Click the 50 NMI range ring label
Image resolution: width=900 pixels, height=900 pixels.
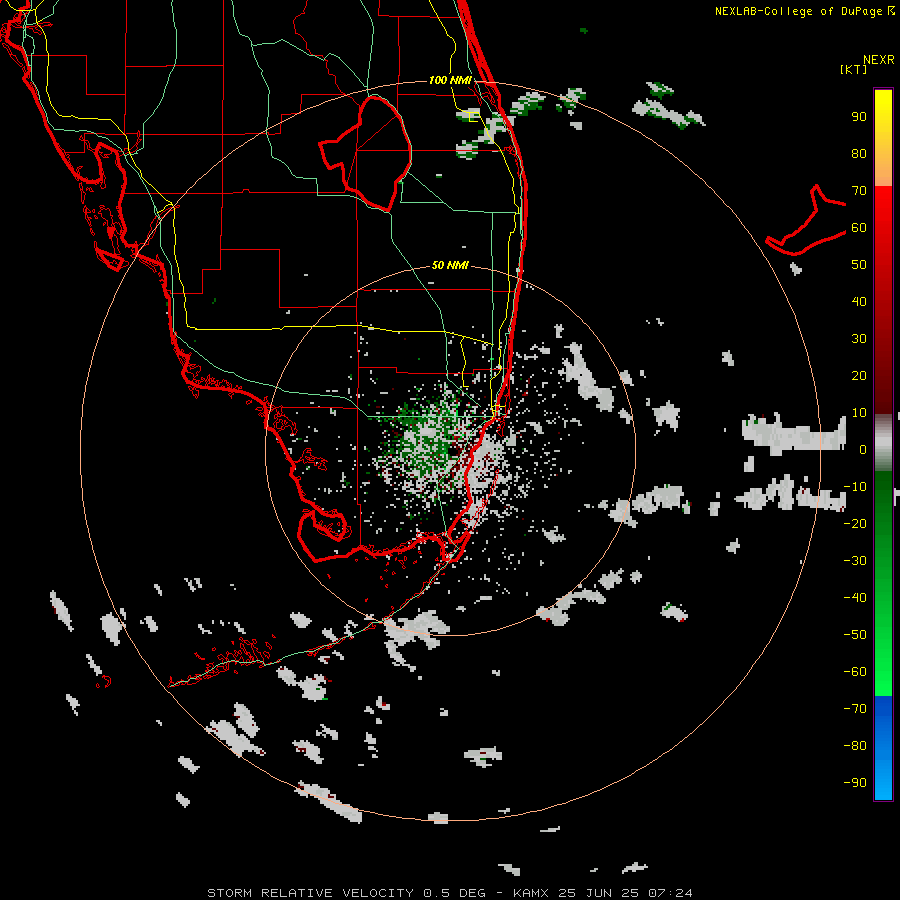click(450, 265)
